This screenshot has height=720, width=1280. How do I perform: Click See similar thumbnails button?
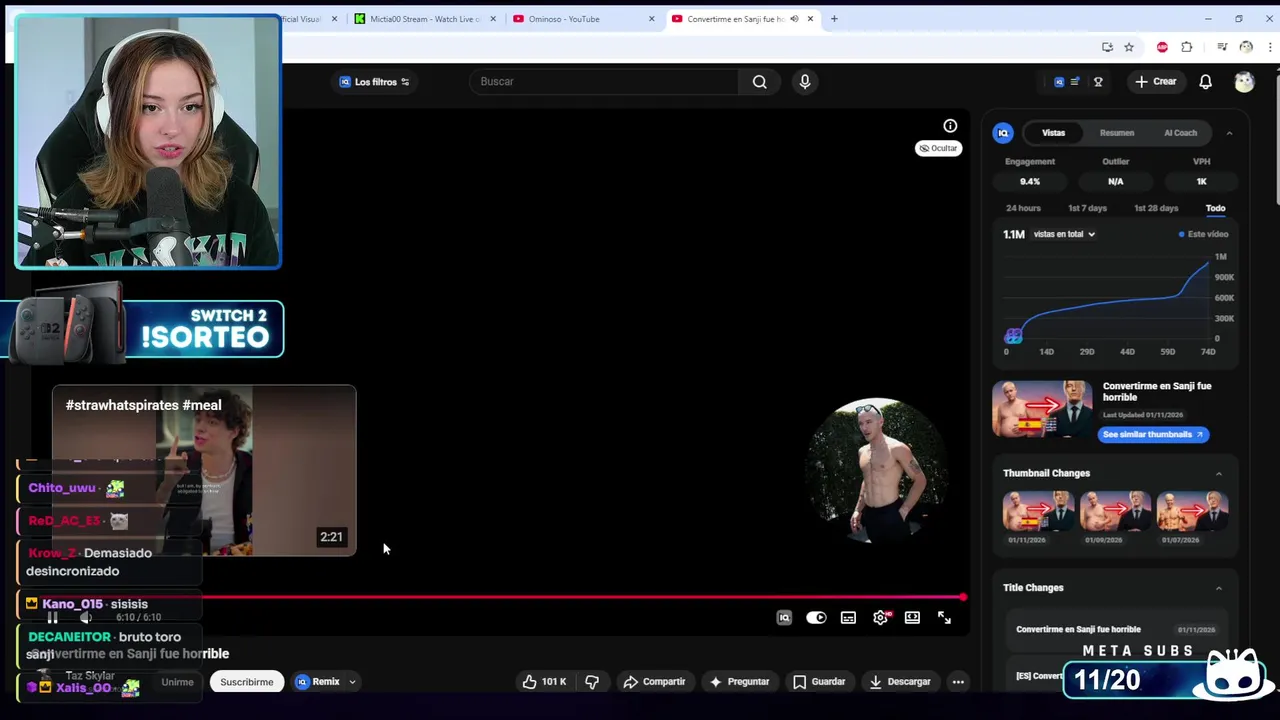[1153, 434]
